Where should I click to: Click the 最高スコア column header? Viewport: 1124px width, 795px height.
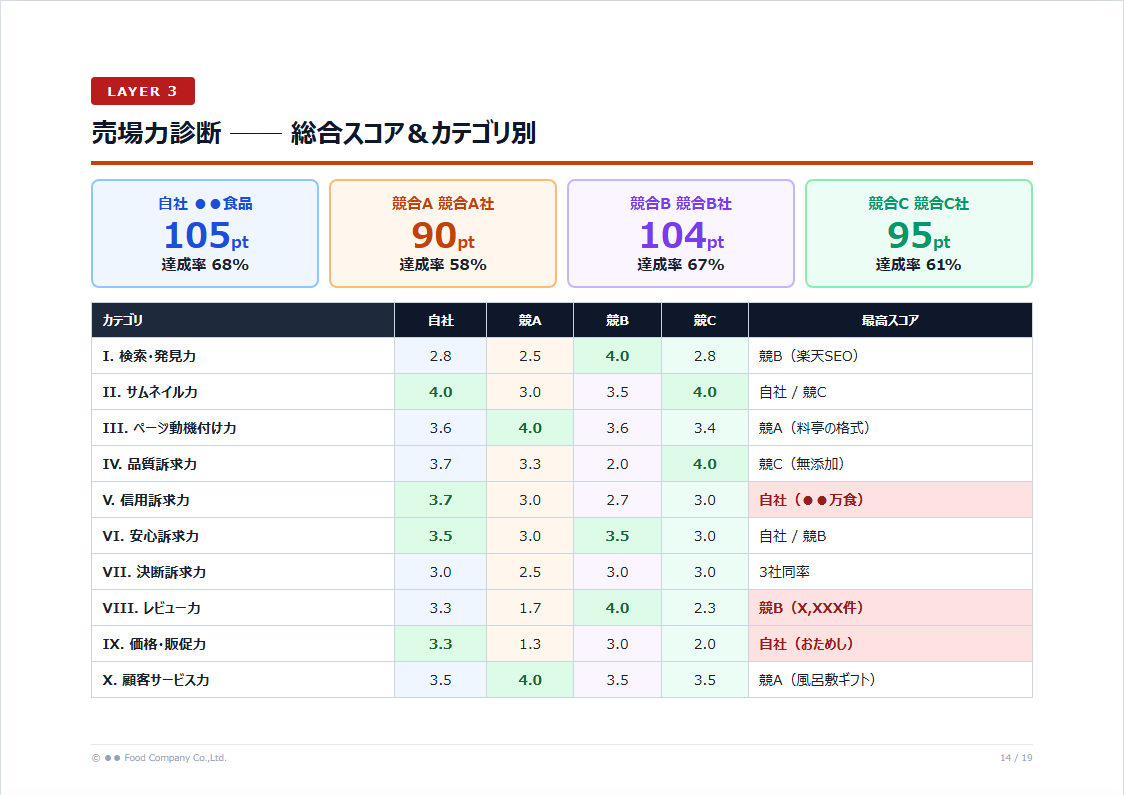(x=890, y=320)
